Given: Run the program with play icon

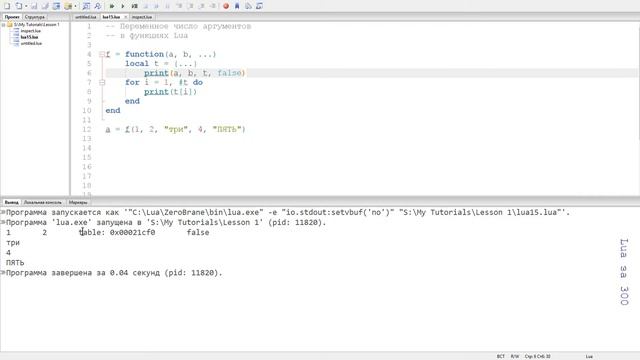Looking at the screenshot, I should tap(122, 6).
